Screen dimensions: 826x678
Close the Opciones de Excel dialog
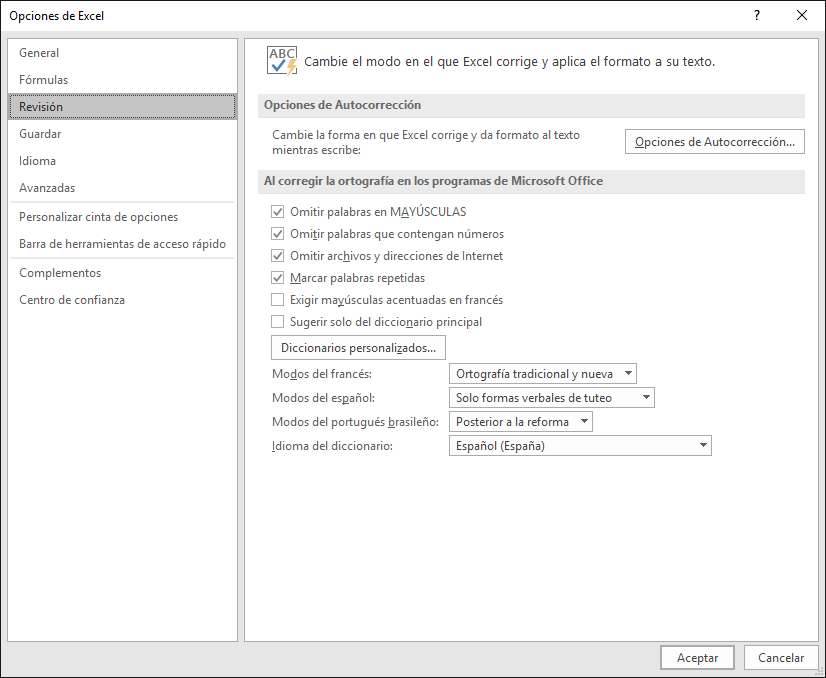[x=802, y=15]
